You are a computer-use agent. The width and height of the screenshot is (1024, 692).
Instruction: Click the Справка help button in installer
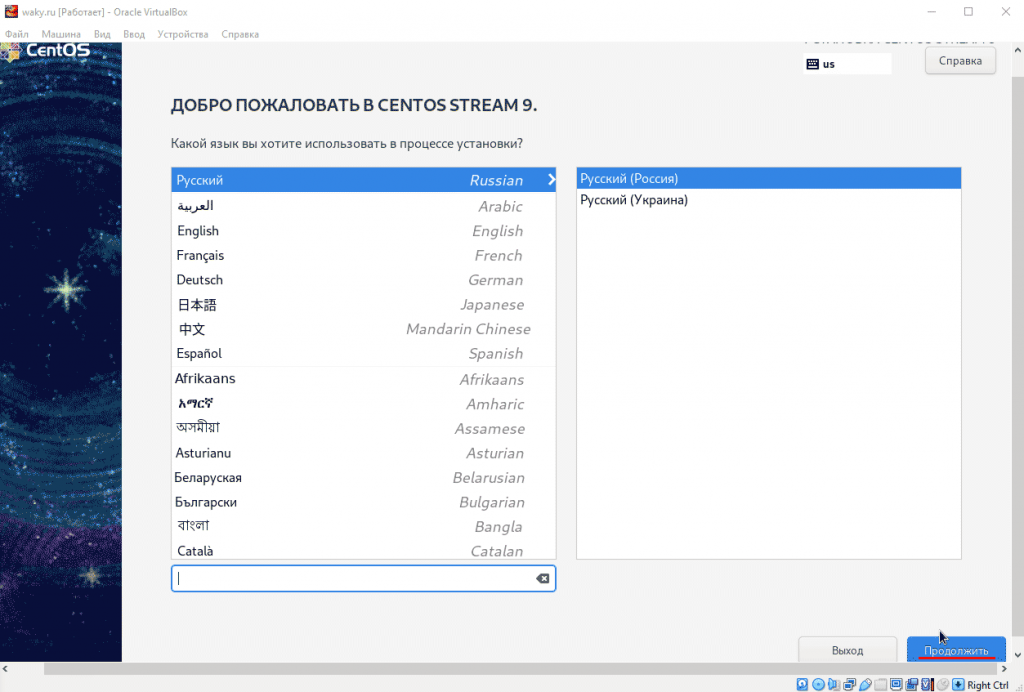(x=960, y=61)
